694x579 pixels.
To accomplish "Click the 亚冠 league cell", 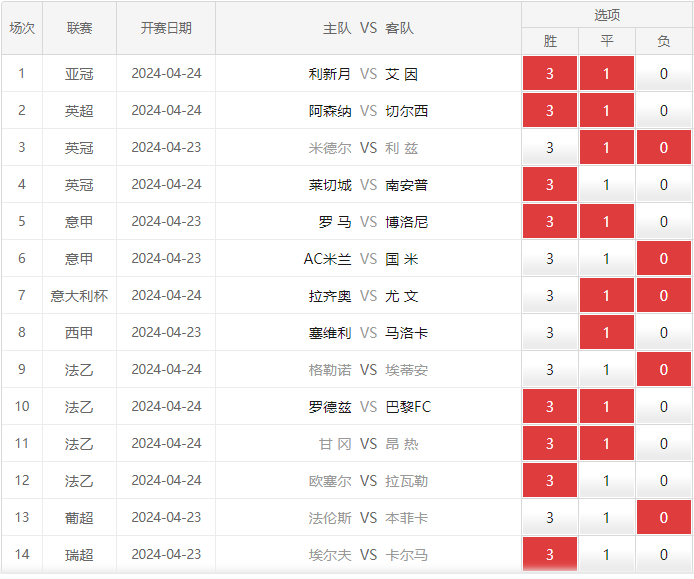I will coord(79,74).
